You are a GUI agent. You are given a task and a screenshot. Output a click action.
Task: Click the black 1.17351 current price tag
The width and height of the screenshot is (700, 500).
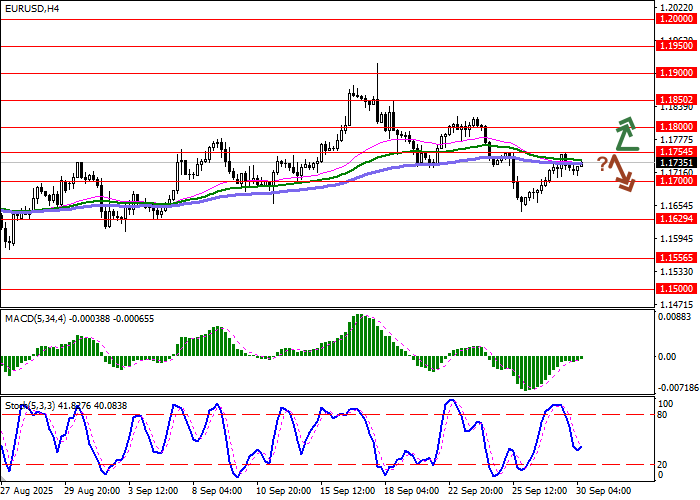pos(677,161)
